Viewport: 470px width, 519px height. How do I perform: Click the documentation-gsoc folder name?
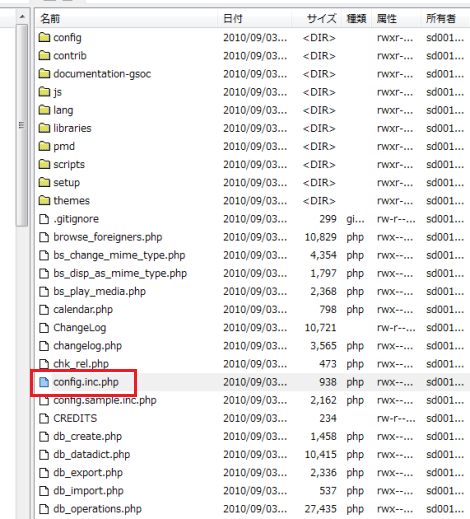pyautogui.click(x=102, y=74)
